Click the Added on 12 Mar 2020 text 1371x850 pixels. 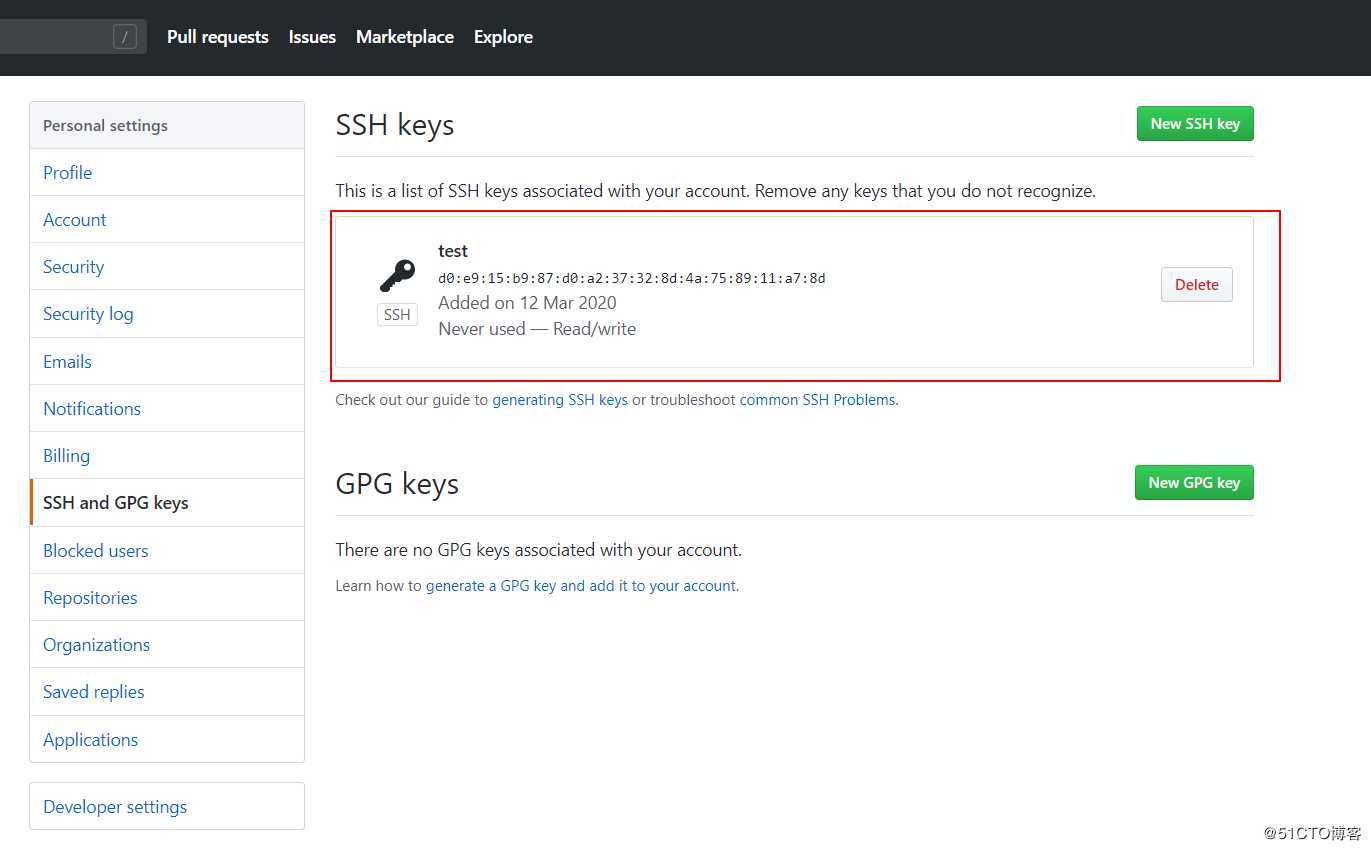click(x=527, y=302)
